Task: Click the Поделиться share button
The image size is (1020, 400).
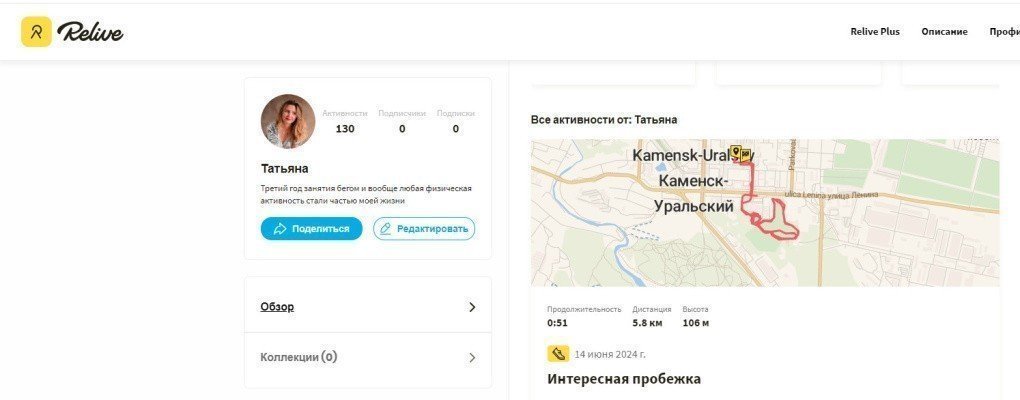Action: (312, 229)
